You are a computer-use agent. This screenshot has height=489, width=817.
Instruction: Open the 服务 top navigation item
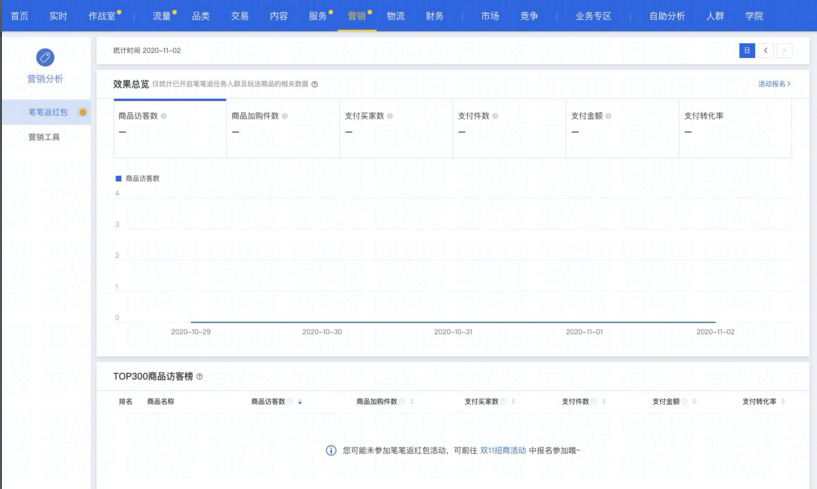318,16
